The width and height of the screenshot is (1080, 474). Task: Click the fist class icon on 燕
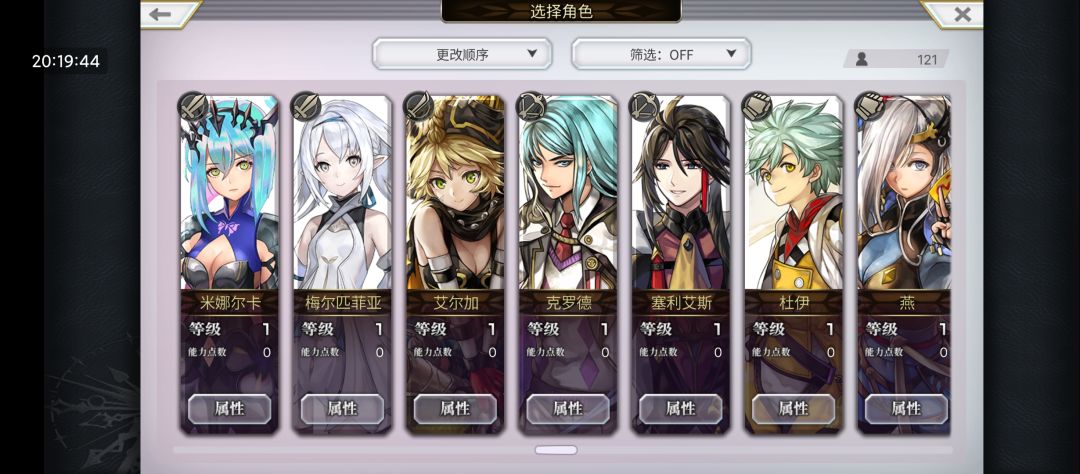tap(869, 106)
